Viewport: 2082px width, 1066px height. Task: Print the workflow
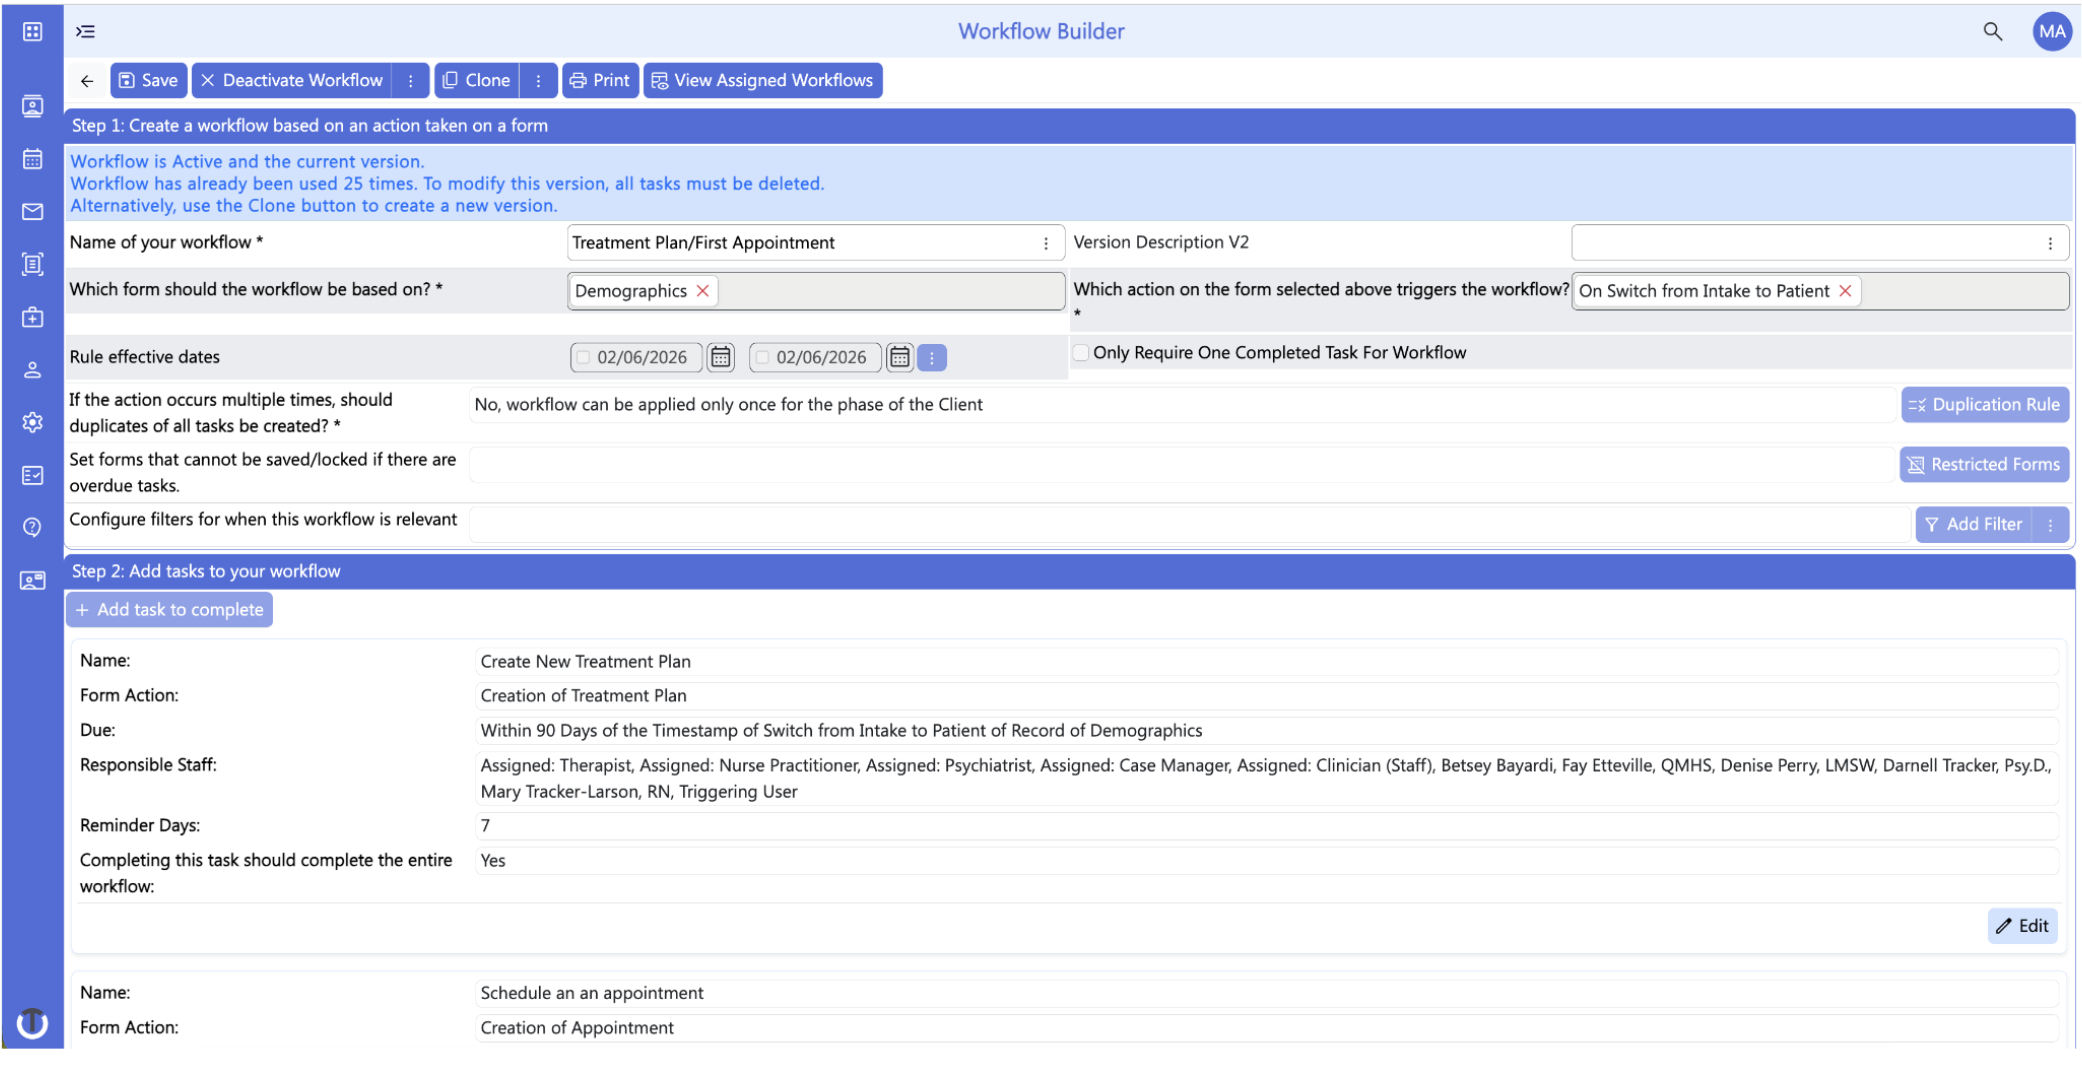click(600, 81)
